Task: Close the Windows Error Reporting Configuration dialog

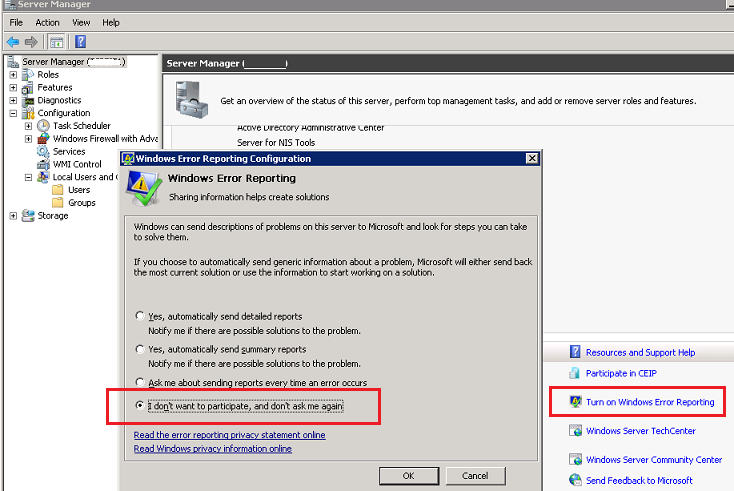Action: [532, 158]
